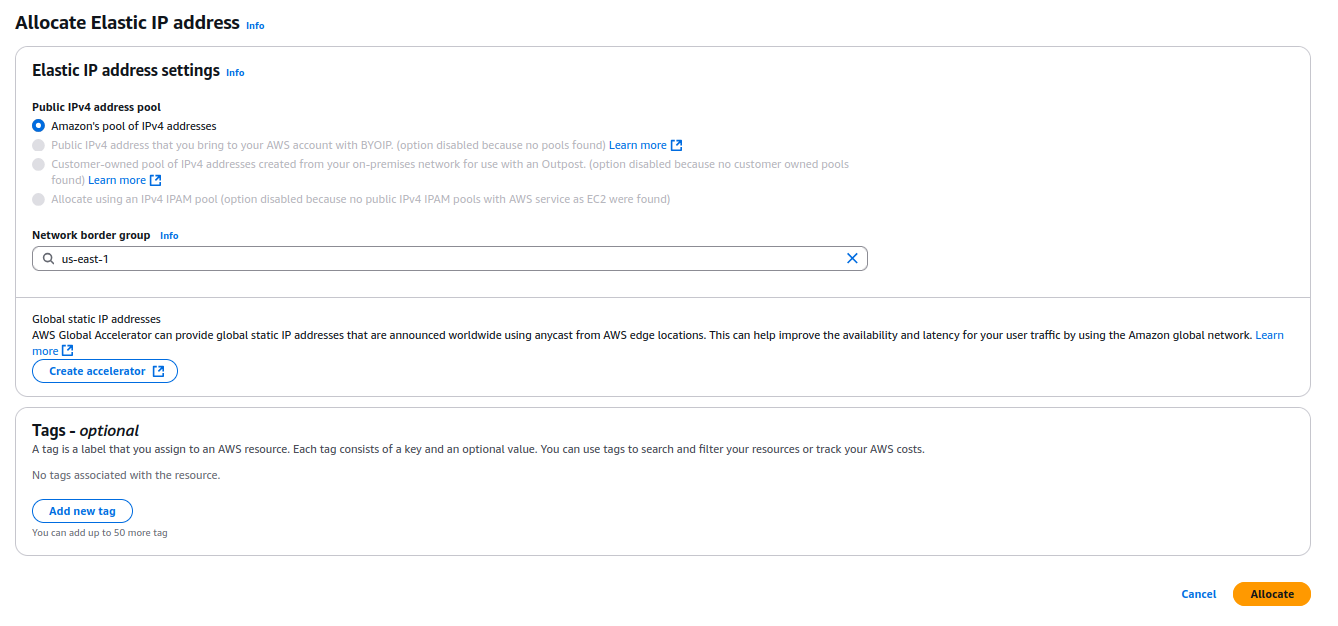Click external link icon after Global Accelerator Learn more
Viewport: 1338px width, 626px height.
point(67,351)
